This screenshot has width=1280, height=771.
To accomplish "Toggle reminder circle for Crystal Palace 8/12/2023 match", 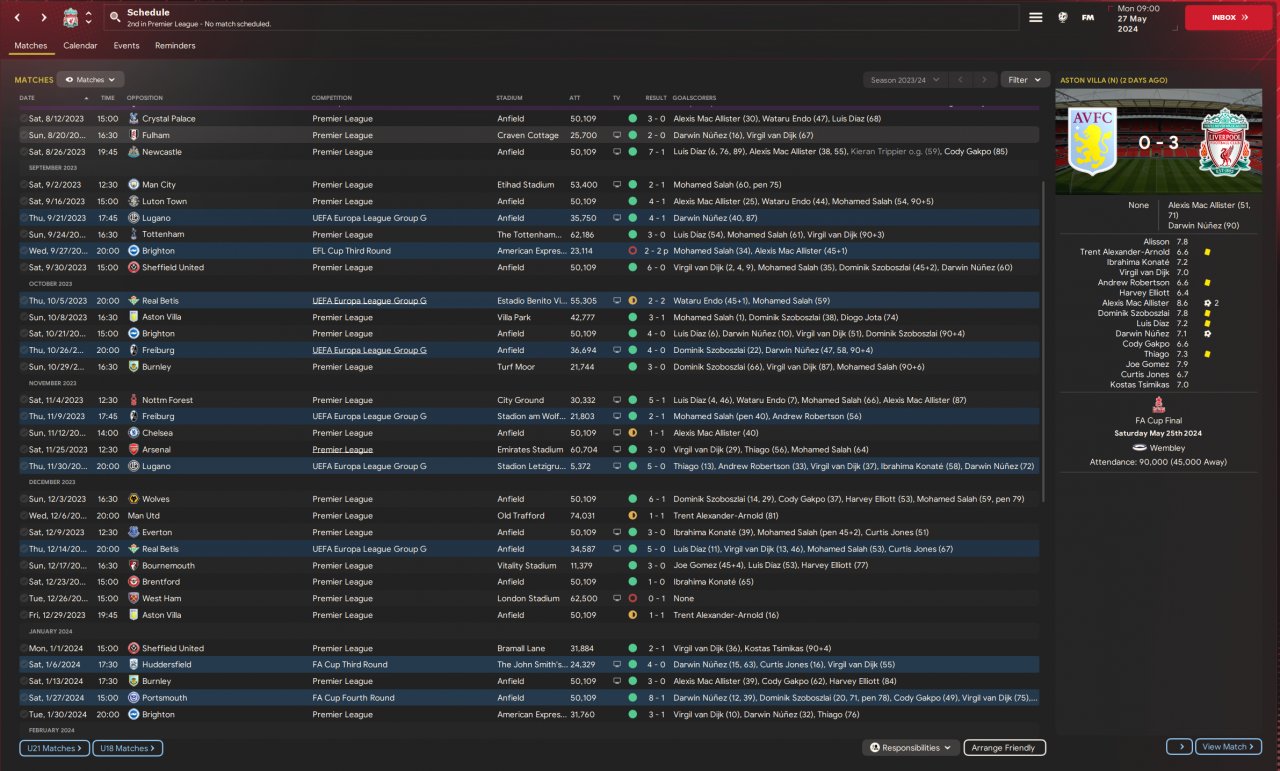I will pos(24,118).
